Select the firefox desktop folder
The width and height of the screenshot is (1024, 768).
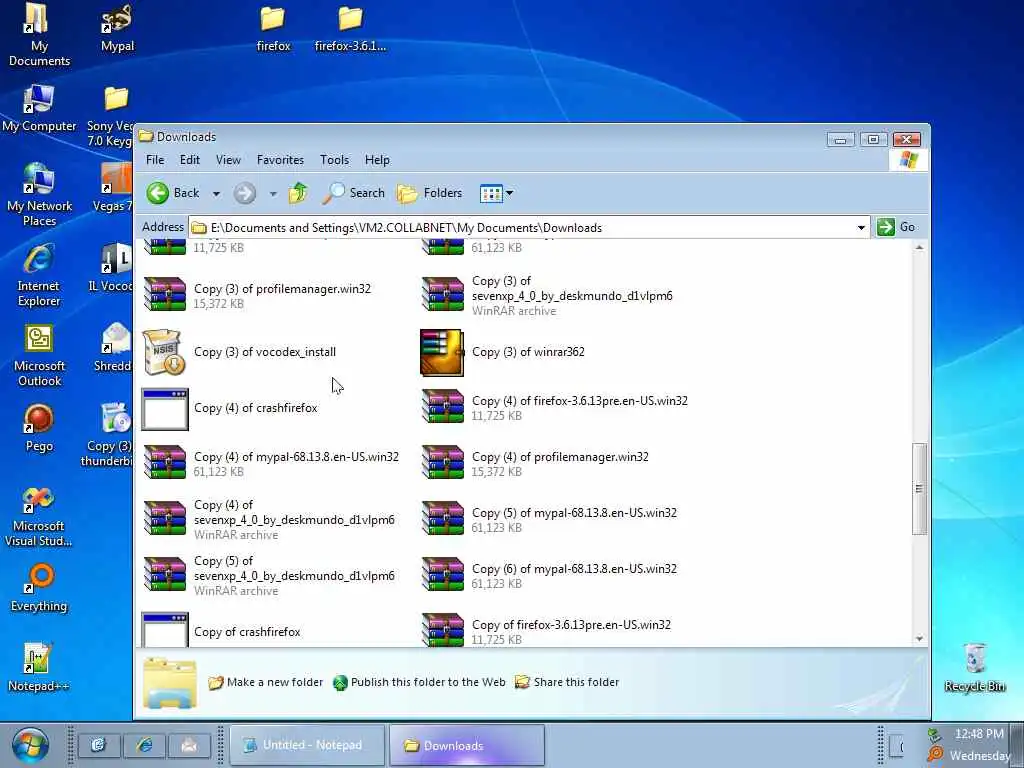point(273,29)
